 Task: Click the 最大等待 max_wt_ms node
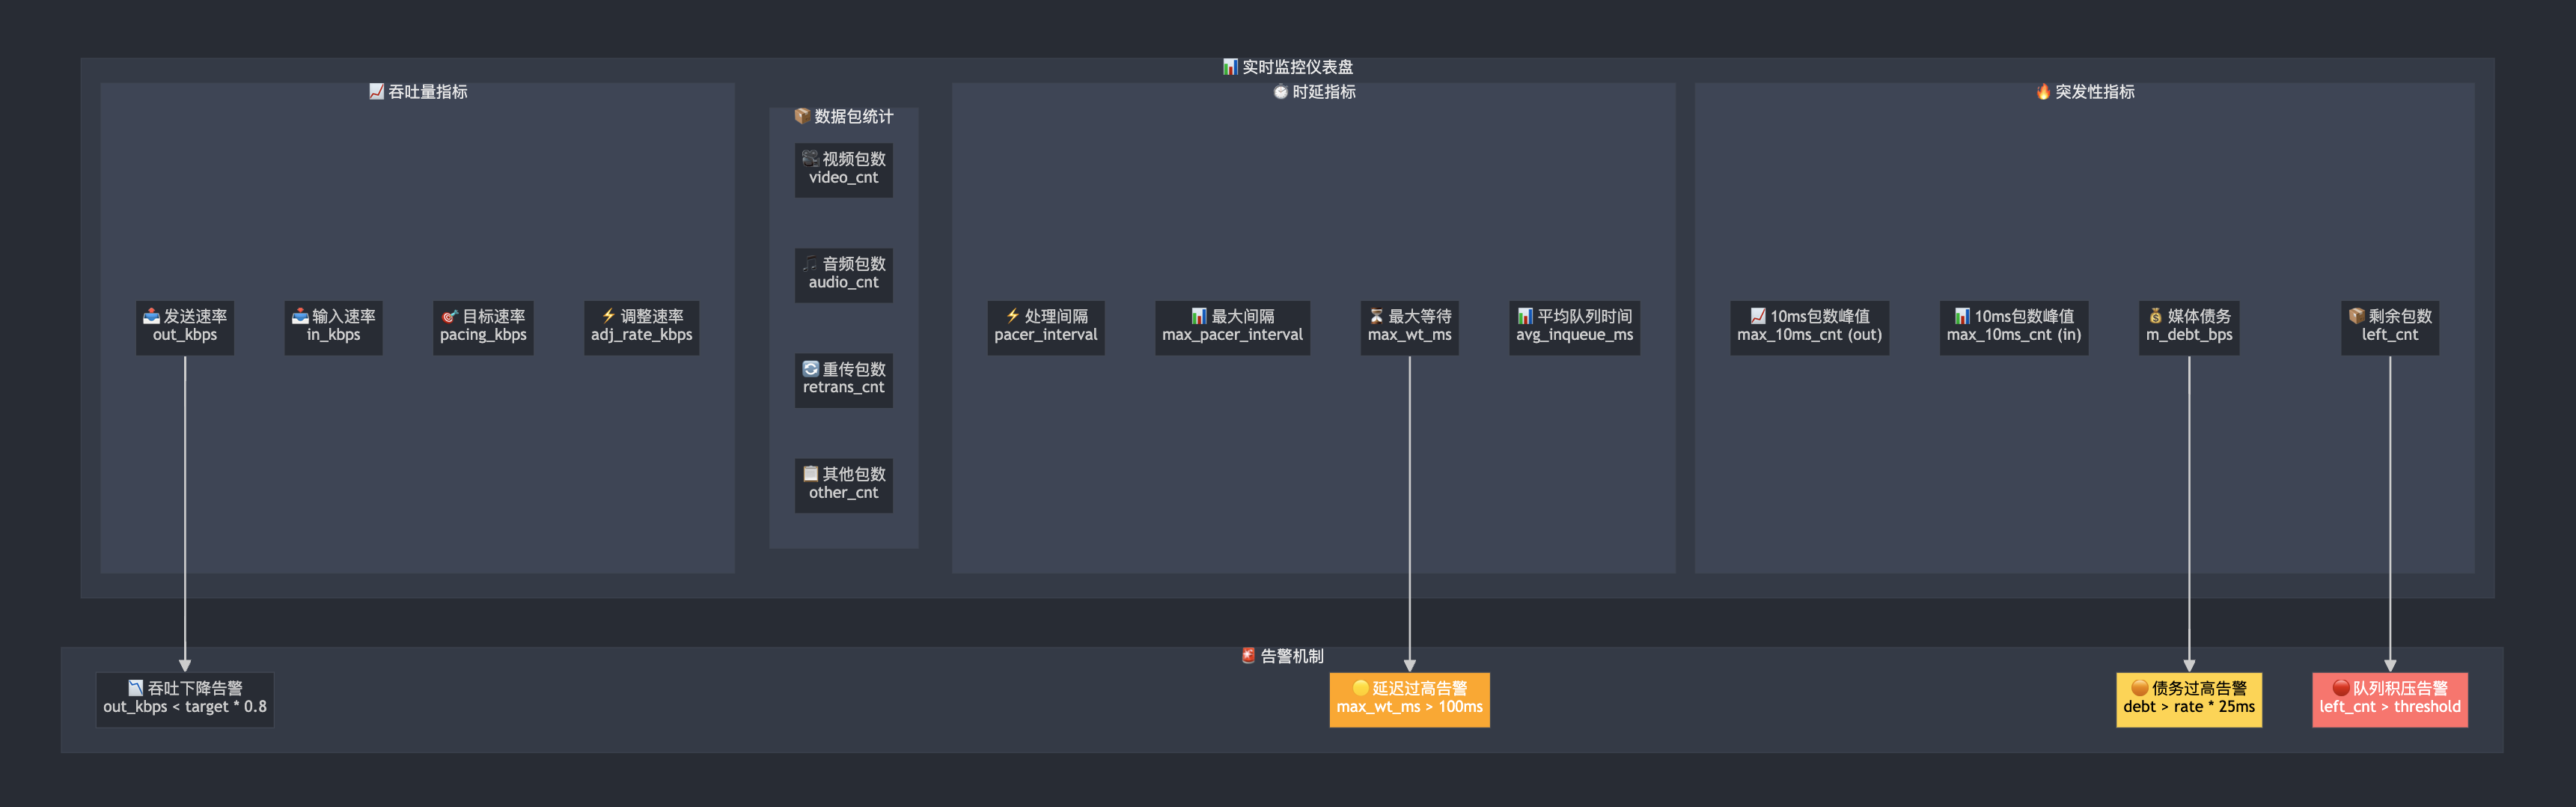pyautogui.click(x=1409, y=327)
